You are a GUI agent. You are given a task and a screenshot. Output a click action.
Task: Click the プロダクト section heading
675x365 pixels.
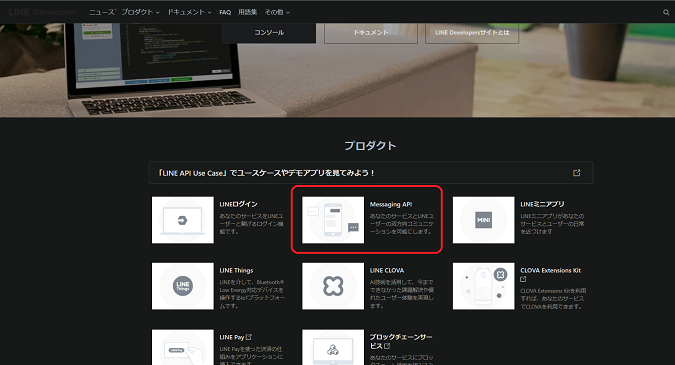click(x=370, y=145)
